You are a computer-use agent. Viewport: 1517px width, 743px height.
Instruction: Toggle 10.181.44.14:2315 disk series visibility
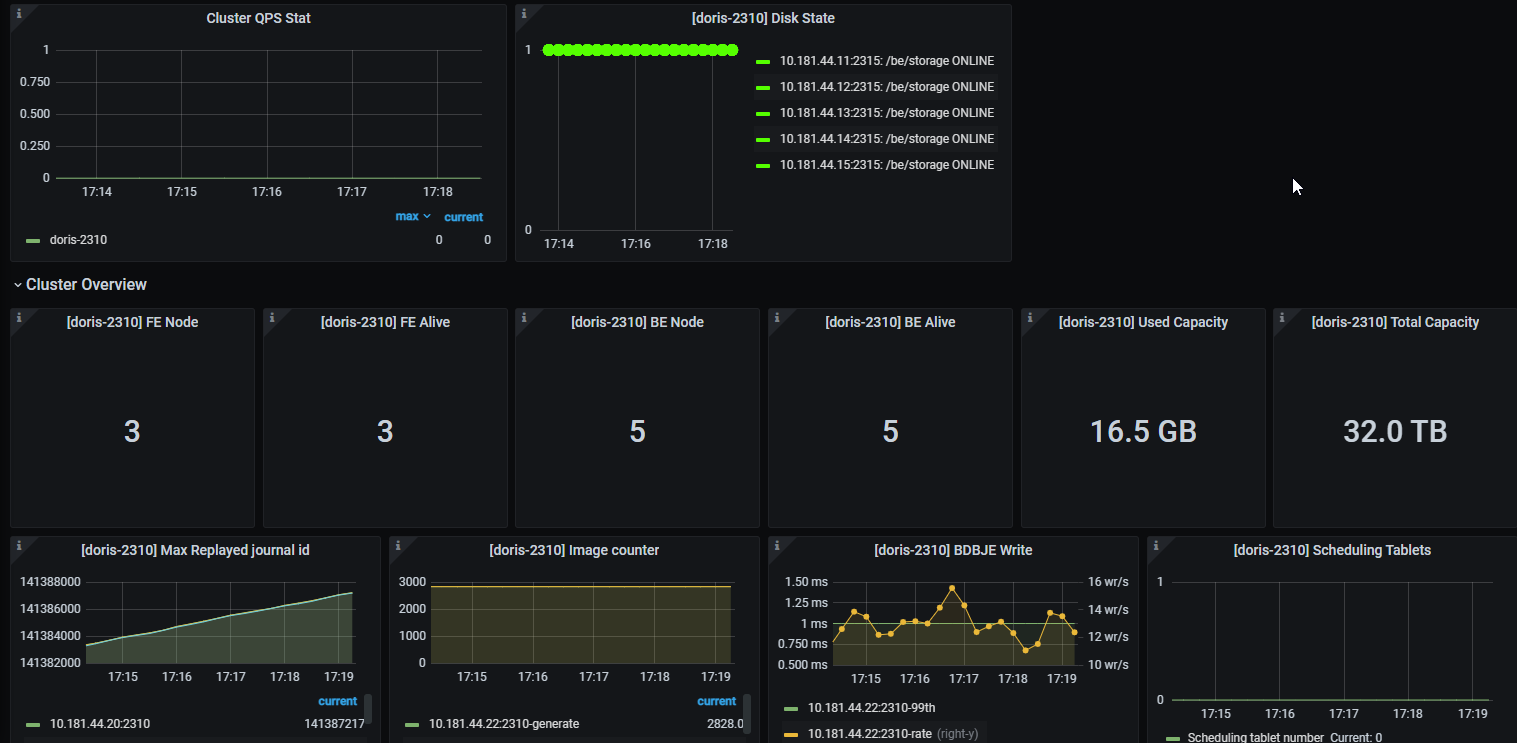click(887, 139)
